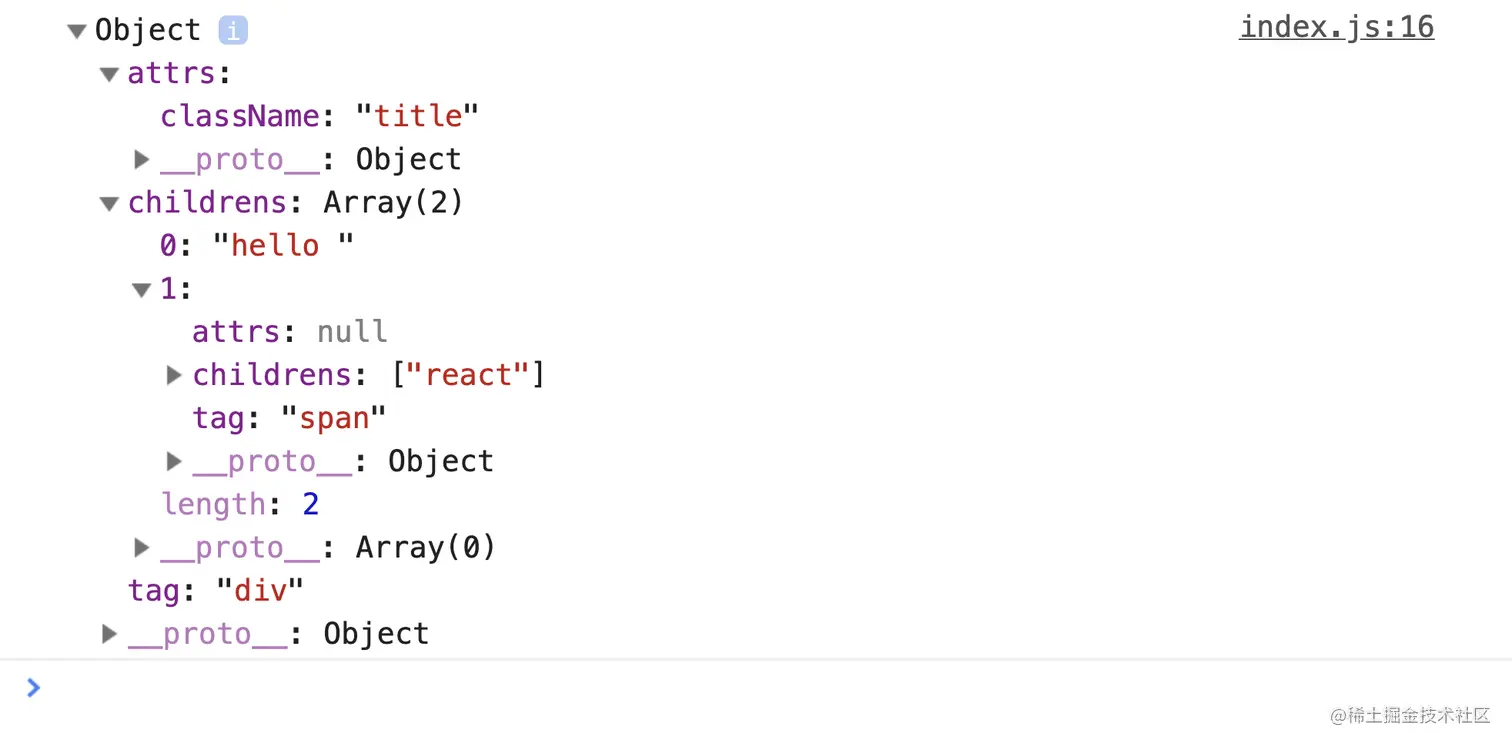Expand __proto__: Object under span item
The image size is (1512, 747).
click(174, 461)
